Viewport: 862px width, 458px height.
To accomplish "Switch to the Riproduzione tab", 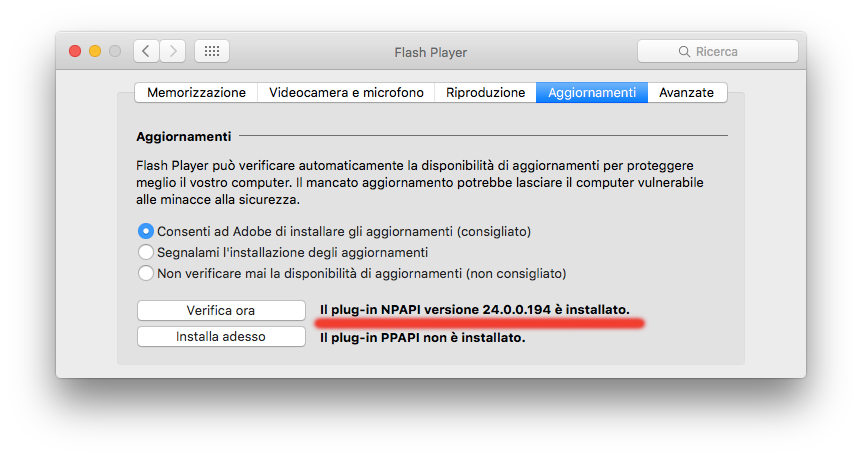I will [x=485, y=93].
